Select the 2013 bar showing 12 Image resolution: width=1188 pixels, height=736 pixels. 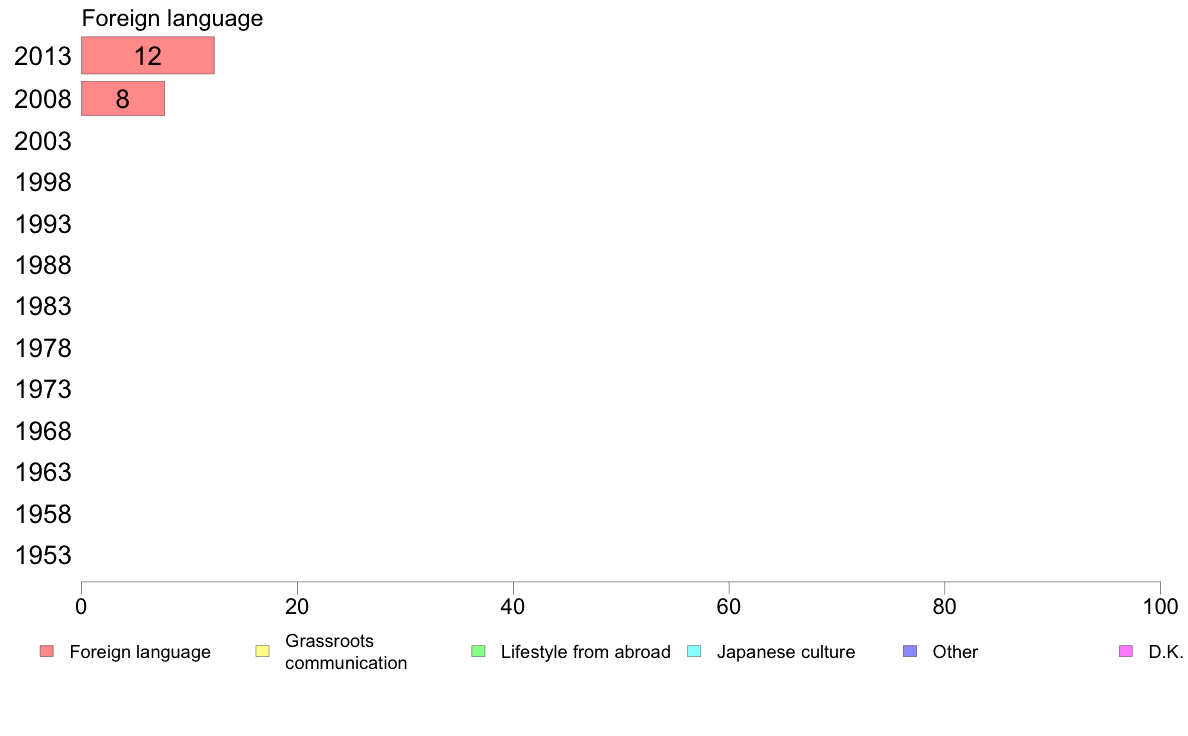click(x=148, y=55)
